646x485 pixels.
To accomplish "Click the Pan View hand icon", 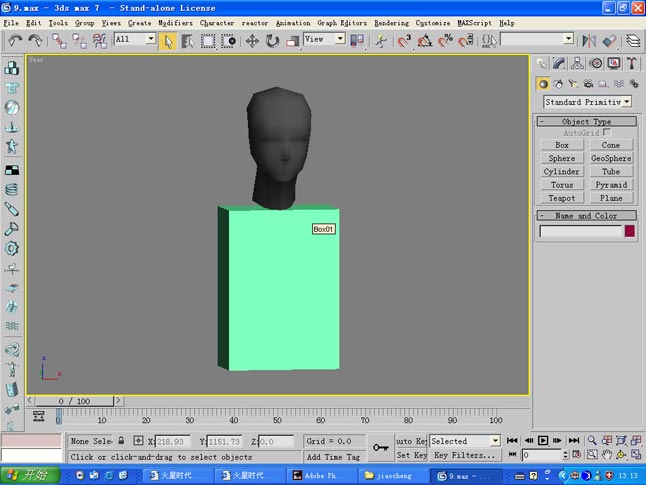I will click(606, 455).
